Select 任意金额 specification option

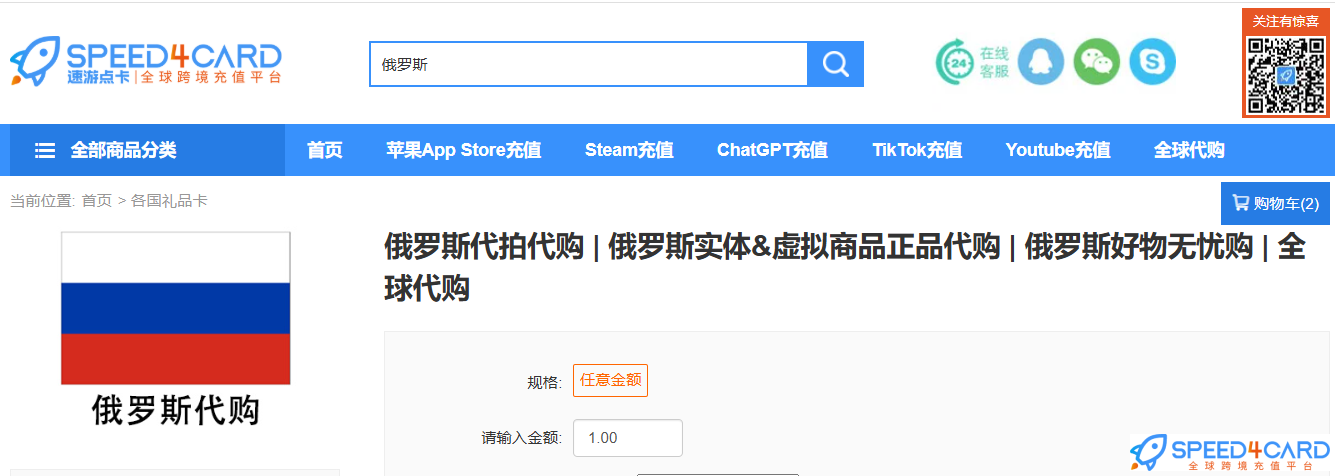coord(610,380)
